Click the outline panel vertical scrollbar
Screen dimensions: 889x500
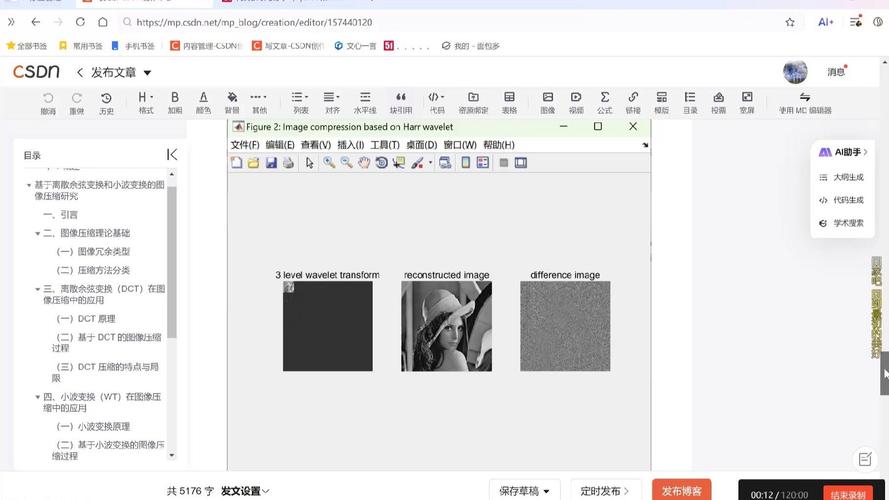pos(172,262)
